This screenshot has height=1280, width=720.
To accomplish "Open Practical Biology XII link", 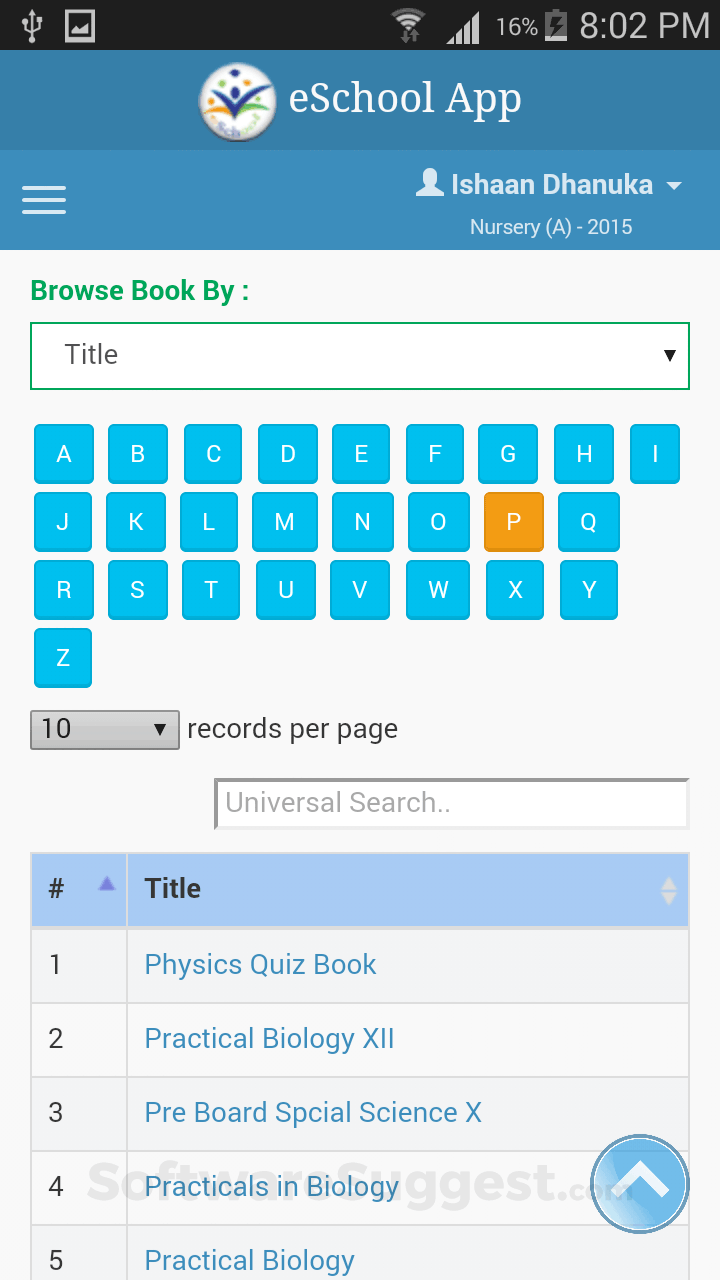I will click(269, 1039).
